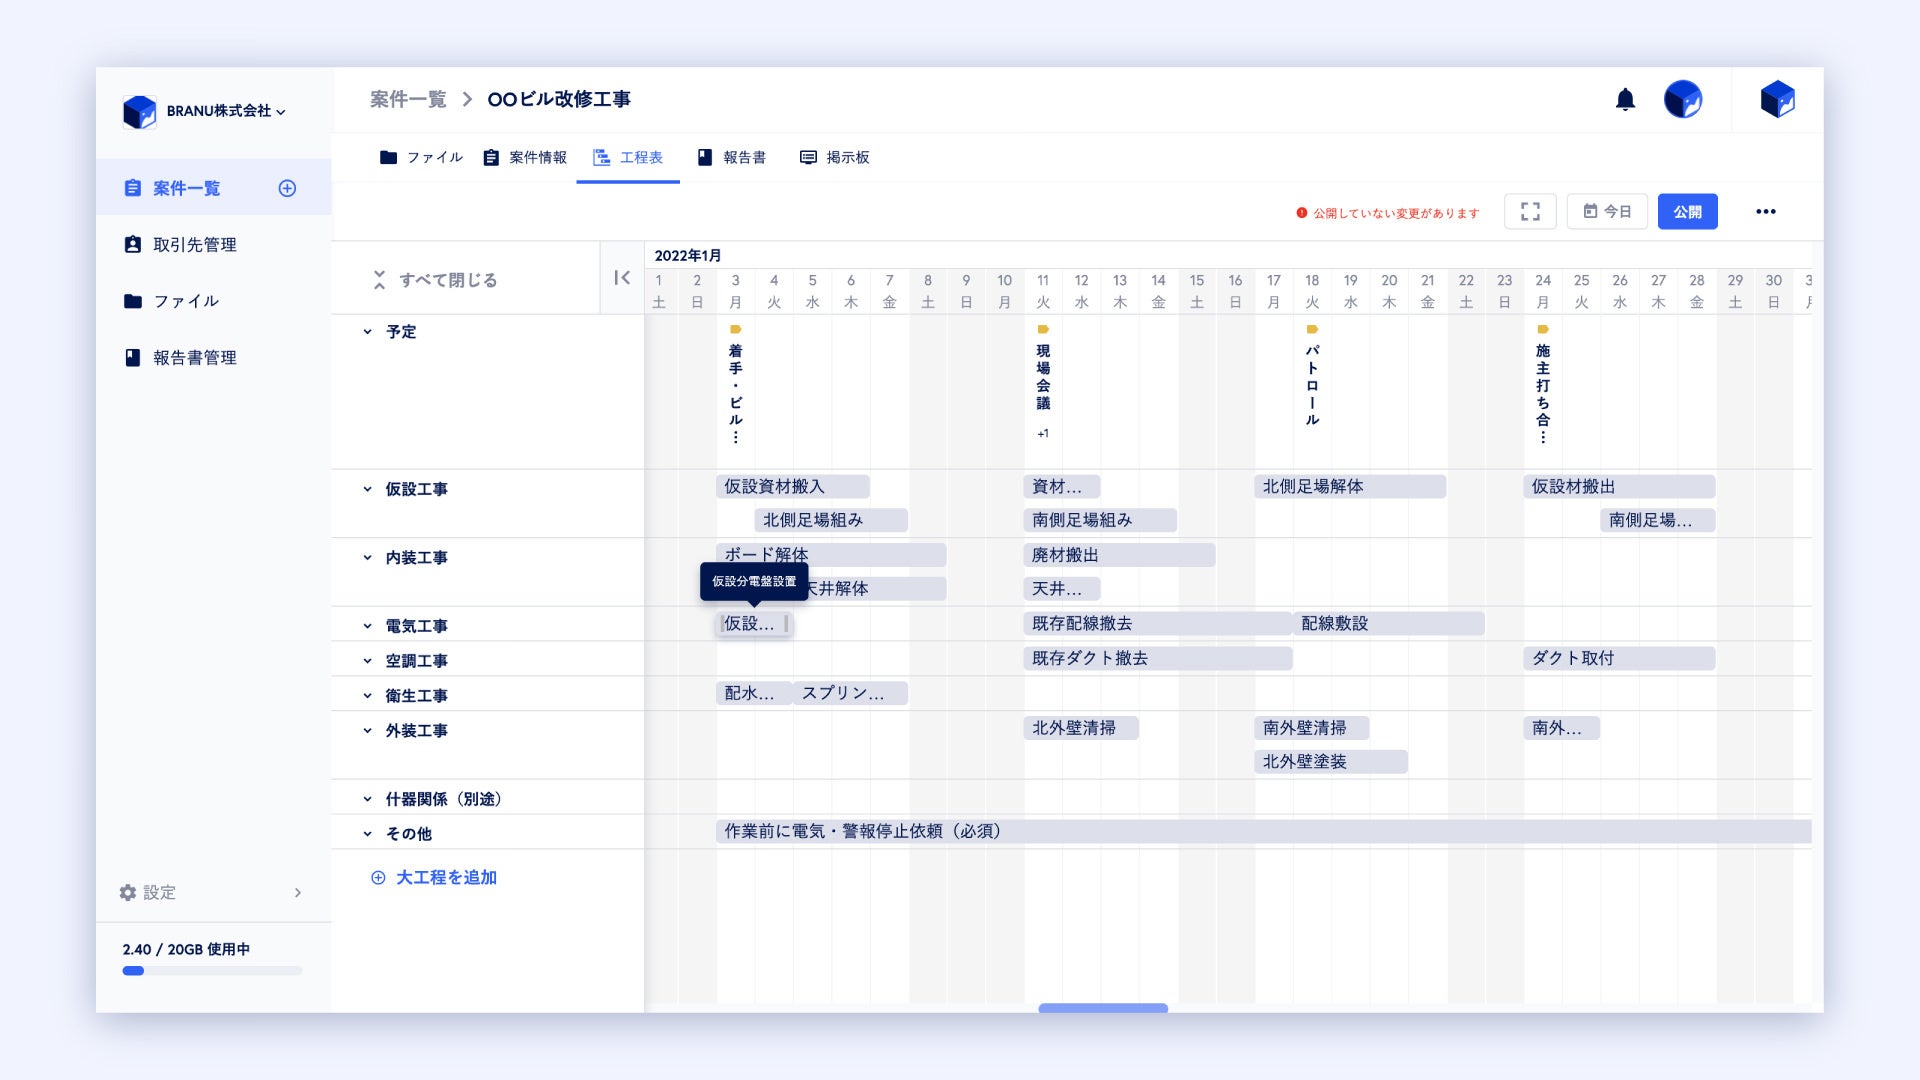
Task: Open the three-dots more options menu
Action: (x=1765, y=211)
